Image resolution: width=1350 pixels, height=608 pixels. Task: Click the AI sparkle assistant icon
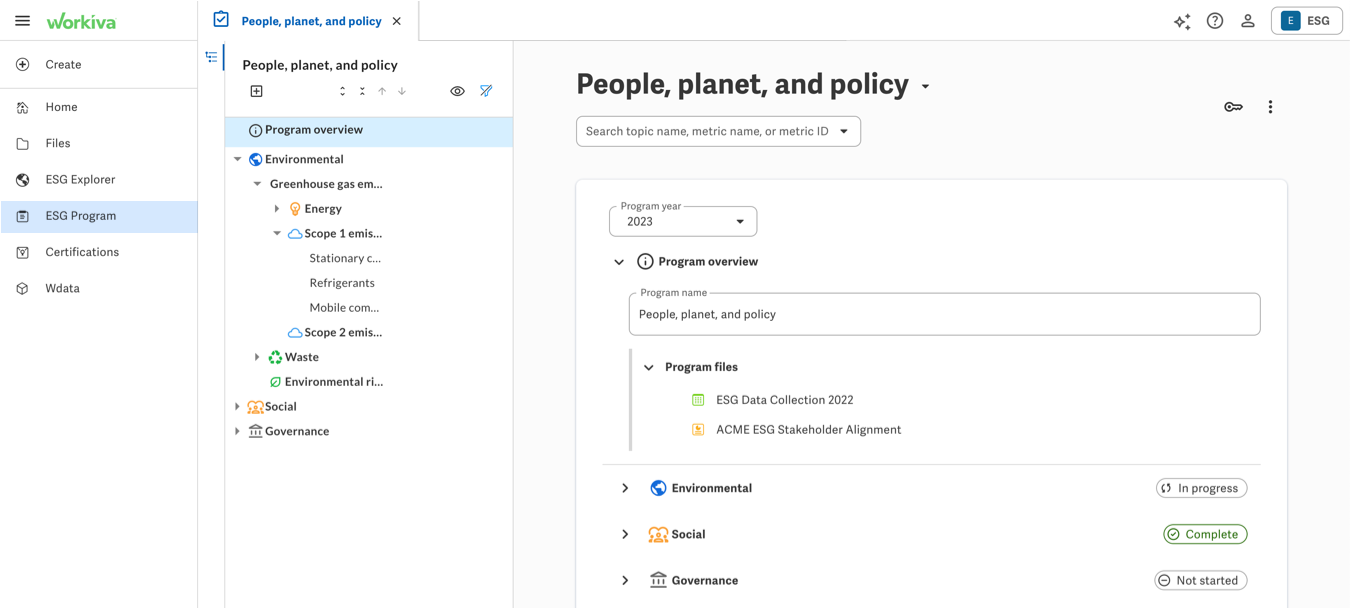(x=1182, y=21)
